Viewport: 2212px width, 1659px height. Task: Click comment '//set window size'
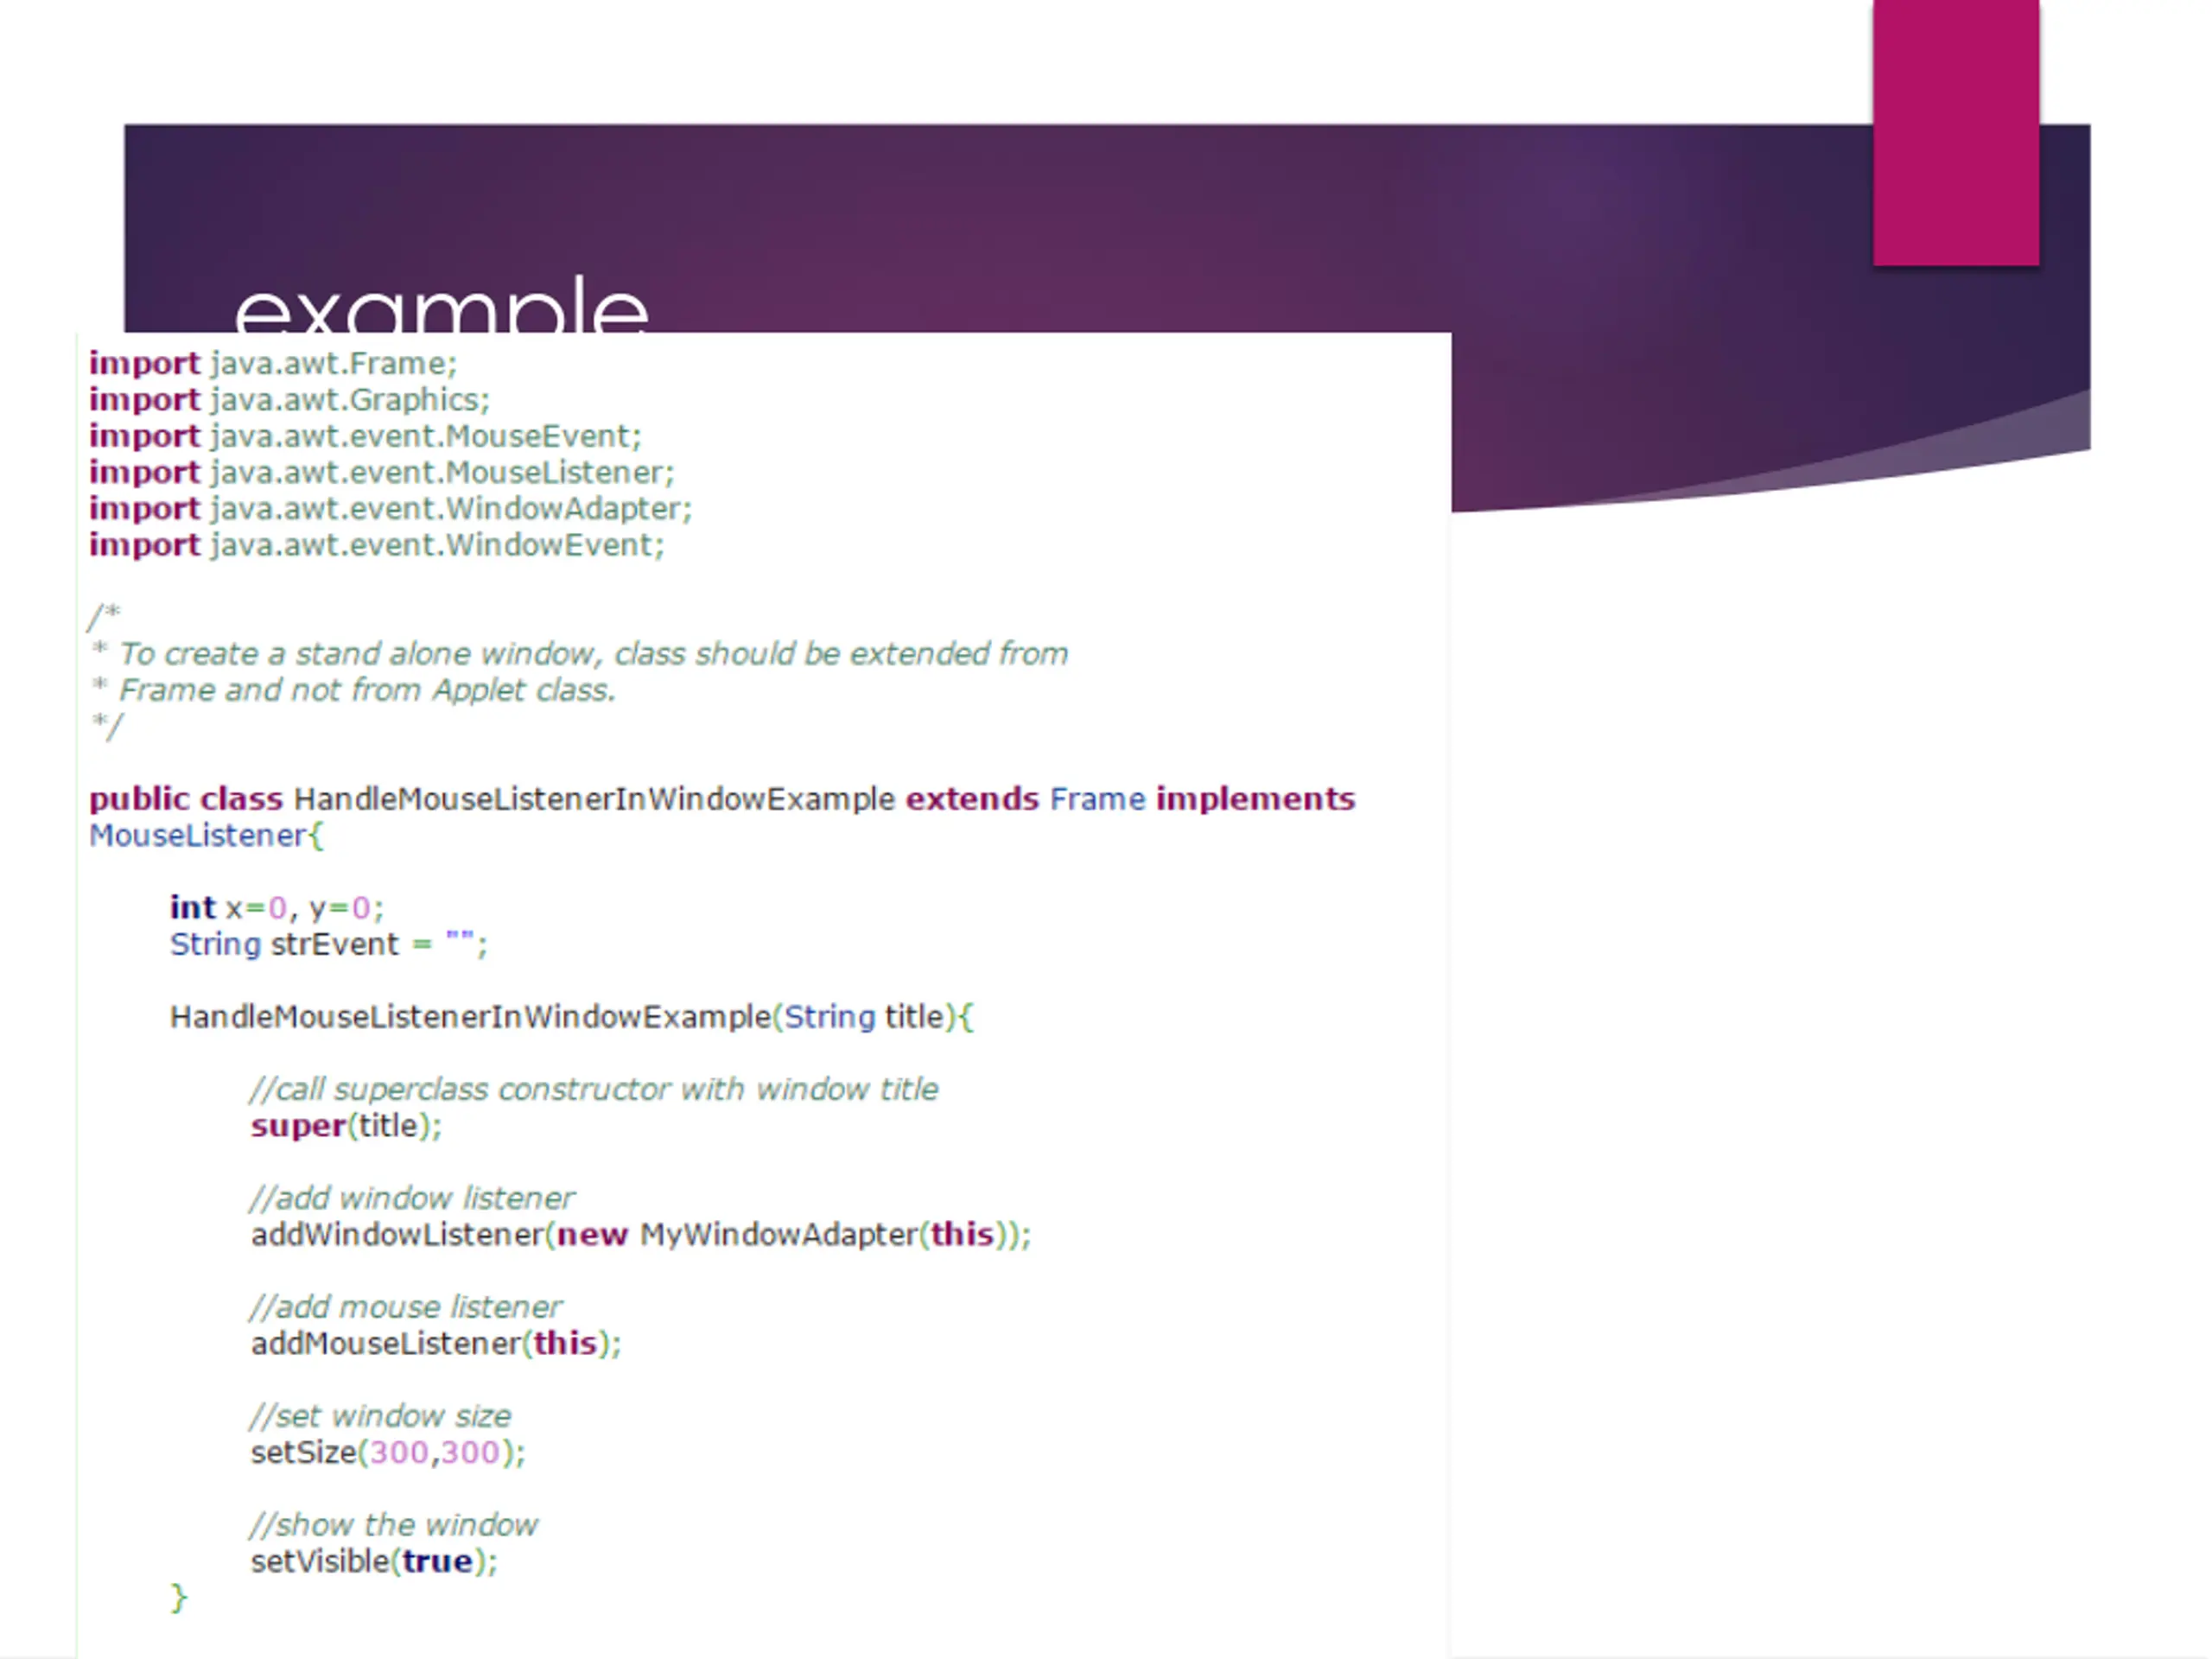(x=380, y=1416)
